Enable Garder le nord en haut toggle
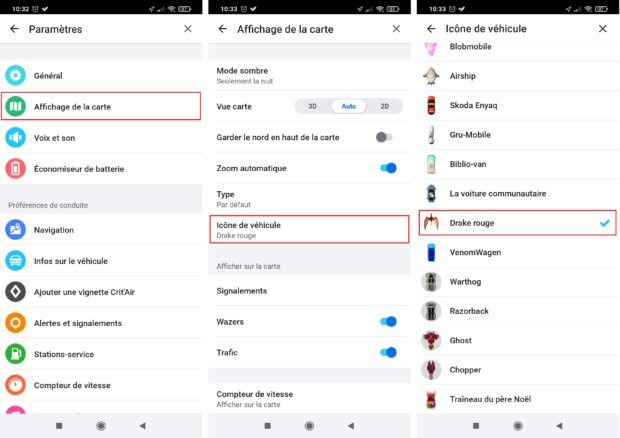Screen dimensions: 620x438 point(384,137)
